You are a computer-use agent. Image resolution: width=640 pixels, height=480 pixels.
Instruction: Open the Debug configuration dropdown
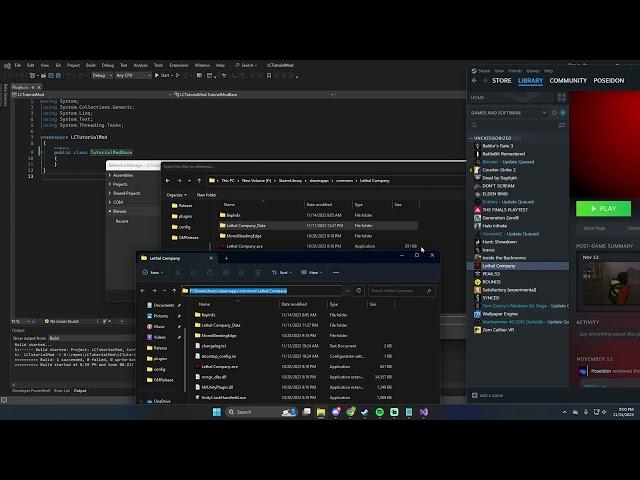click(102, 76)
